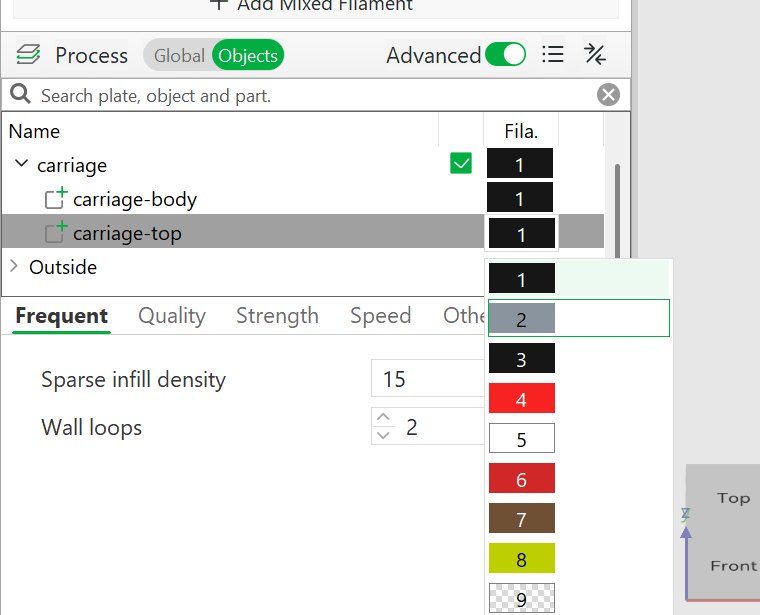Image resolution: width=760 pixels, height=615 pixels.
Task: Pick dark red filament 6 from list
Action: coord(522,478)
